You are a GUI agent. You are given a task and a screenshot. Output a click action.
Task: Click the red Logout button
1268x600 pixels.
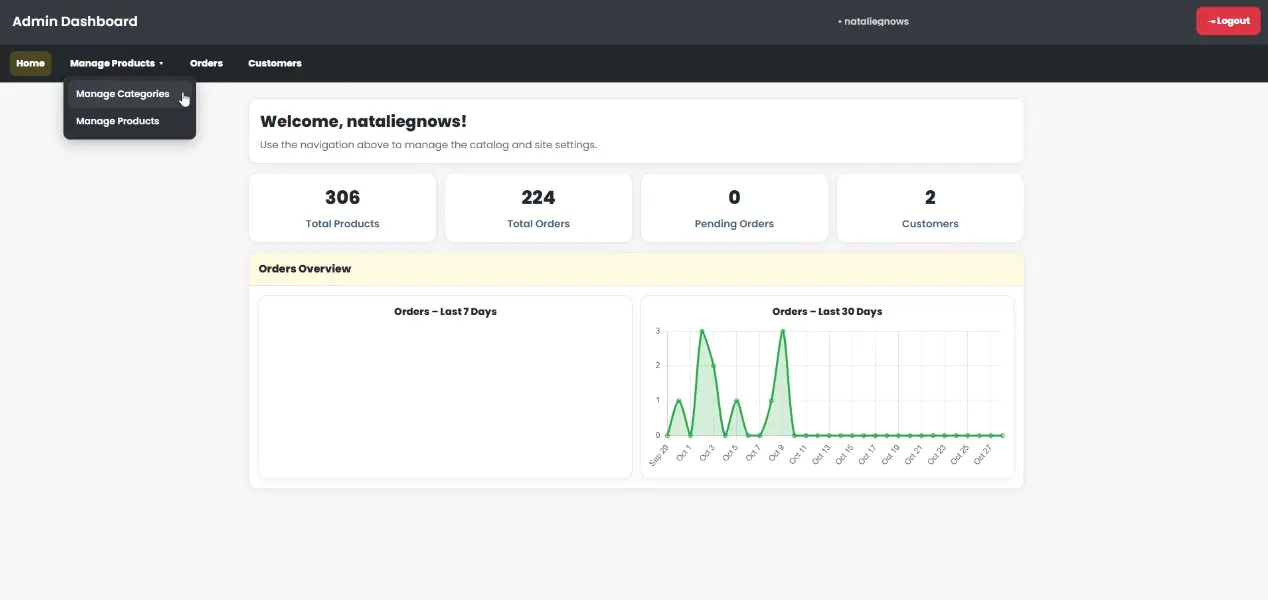click(x=1228, y=21)
